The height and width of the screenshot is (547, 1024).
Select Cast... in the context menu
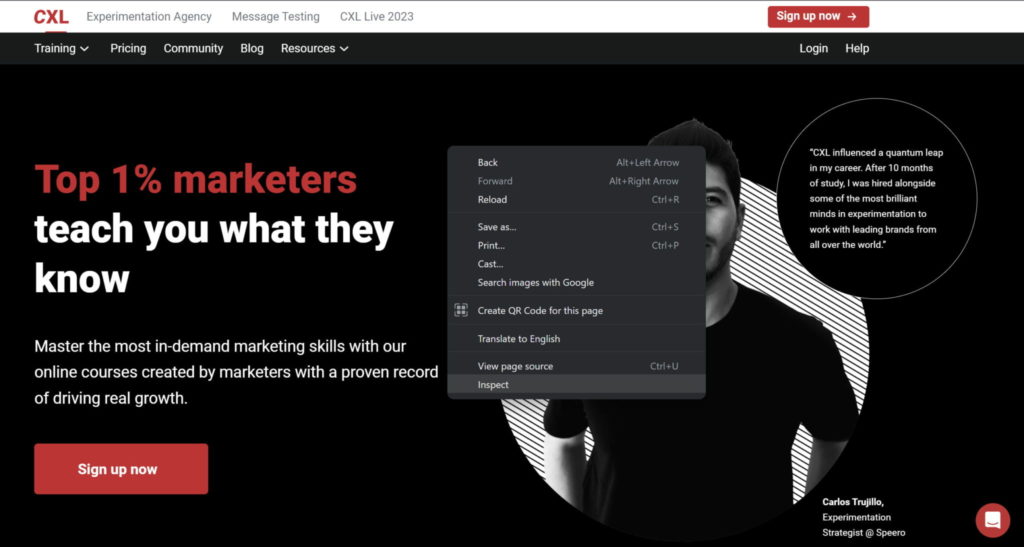[x=576, y=264]
